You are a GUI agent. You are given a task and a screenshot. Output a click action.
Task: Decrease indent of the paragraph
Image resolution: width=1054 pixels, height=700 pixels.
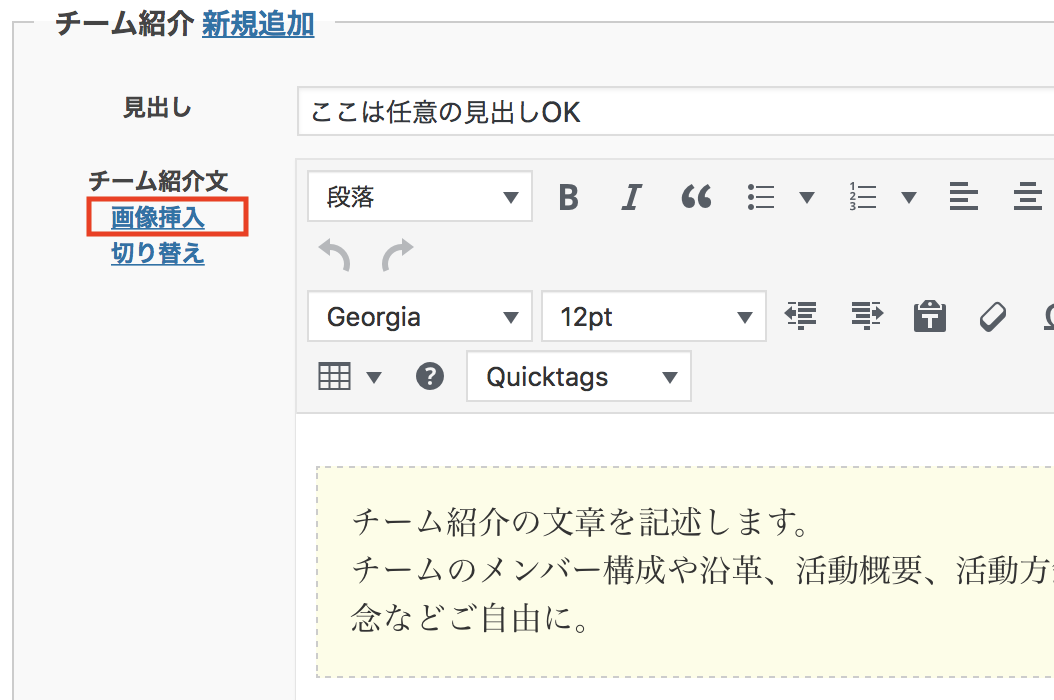[x=801, y=315]
